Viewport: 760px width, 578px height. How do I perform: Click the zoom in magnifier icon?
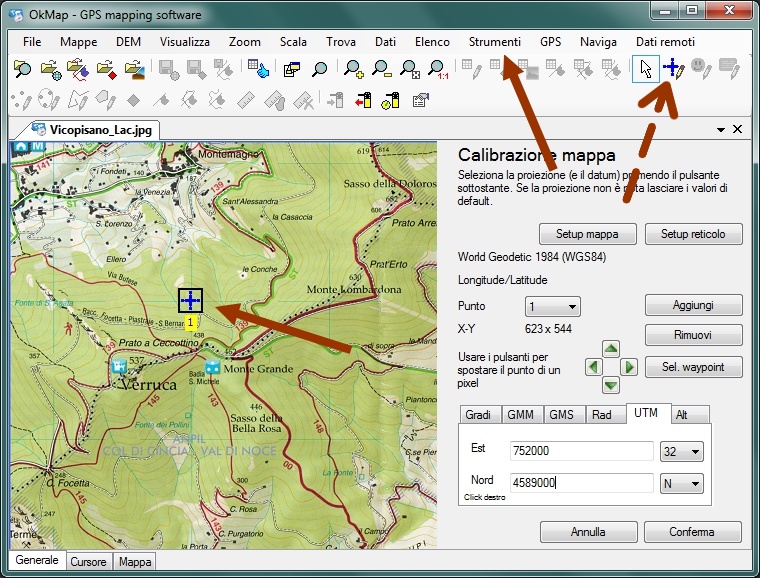[353, 69]
